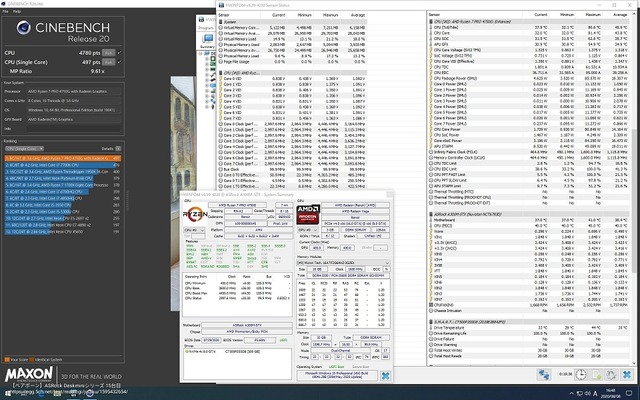Show hidden system tray icons
This screenshot has width=640, height=400.
pos(571,394)
